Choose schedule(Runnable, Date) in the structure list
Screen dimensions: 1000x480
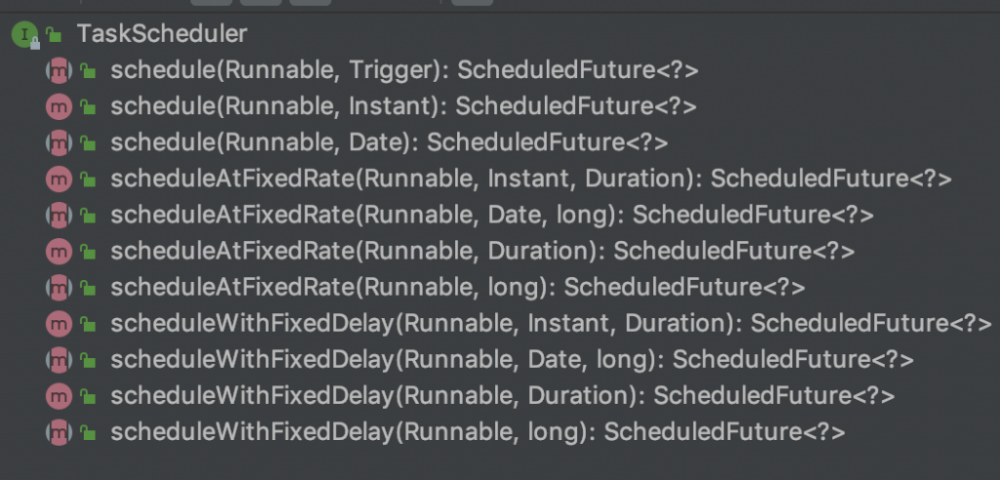click(x=389, y=142)
